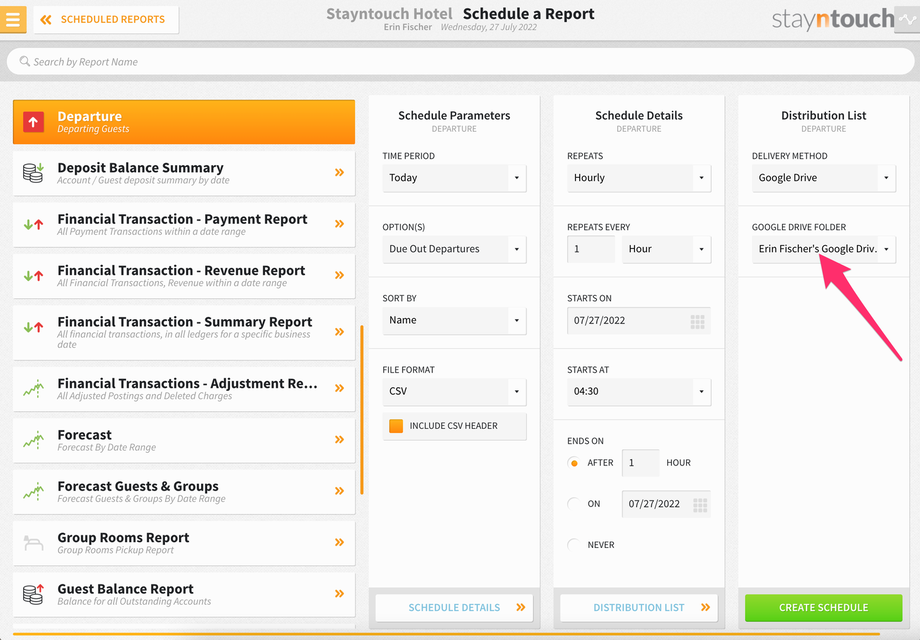Open the Option(s) Due Out Departures dropdown
Image resolution: width=920 pixels, height=640 pixels.
tap(454, 249)
